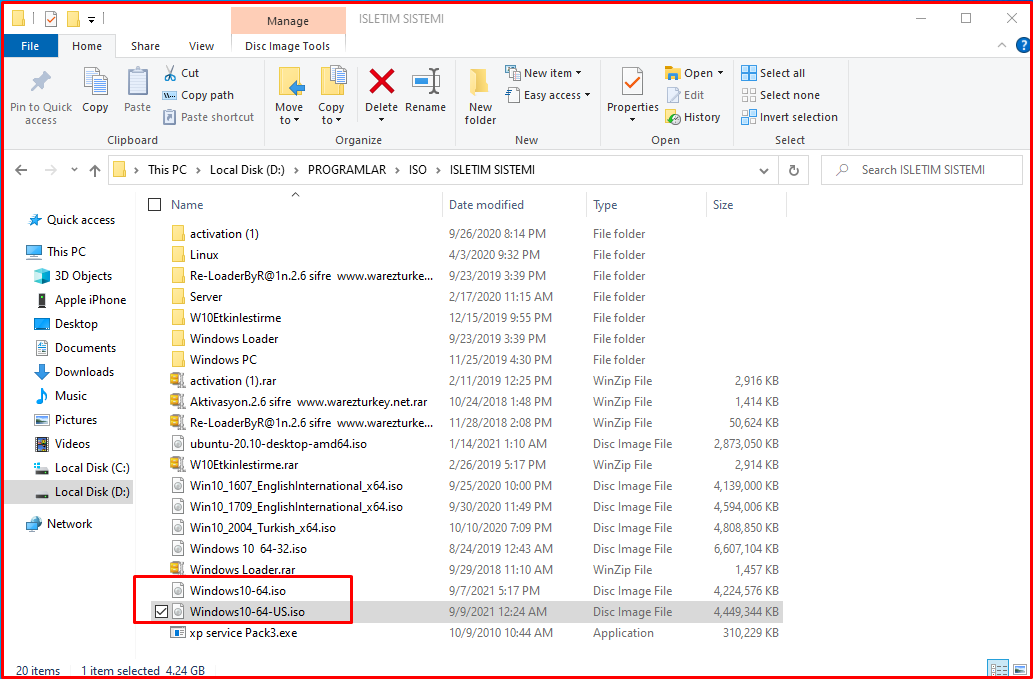1033x679 pixels.
Task: Switch to the Share tab
Action: pos(145,46)
